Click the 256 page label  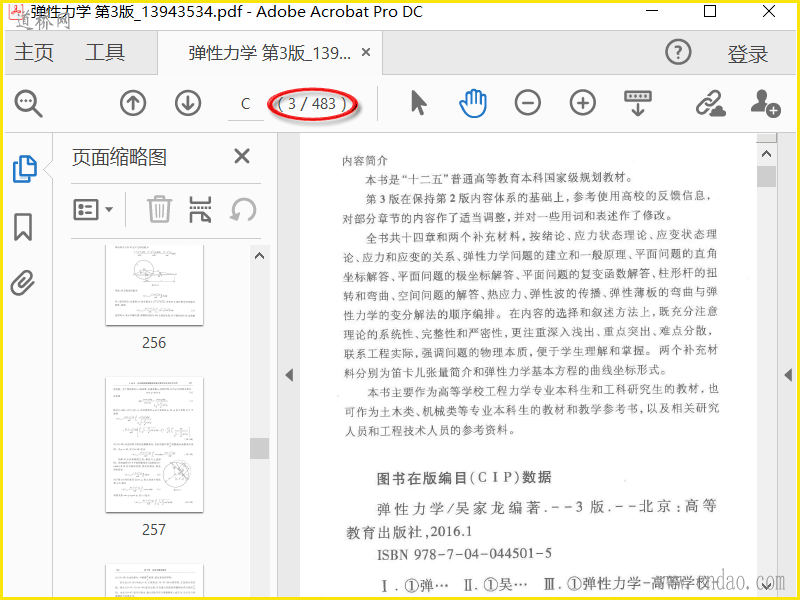[x=154, y=343]
